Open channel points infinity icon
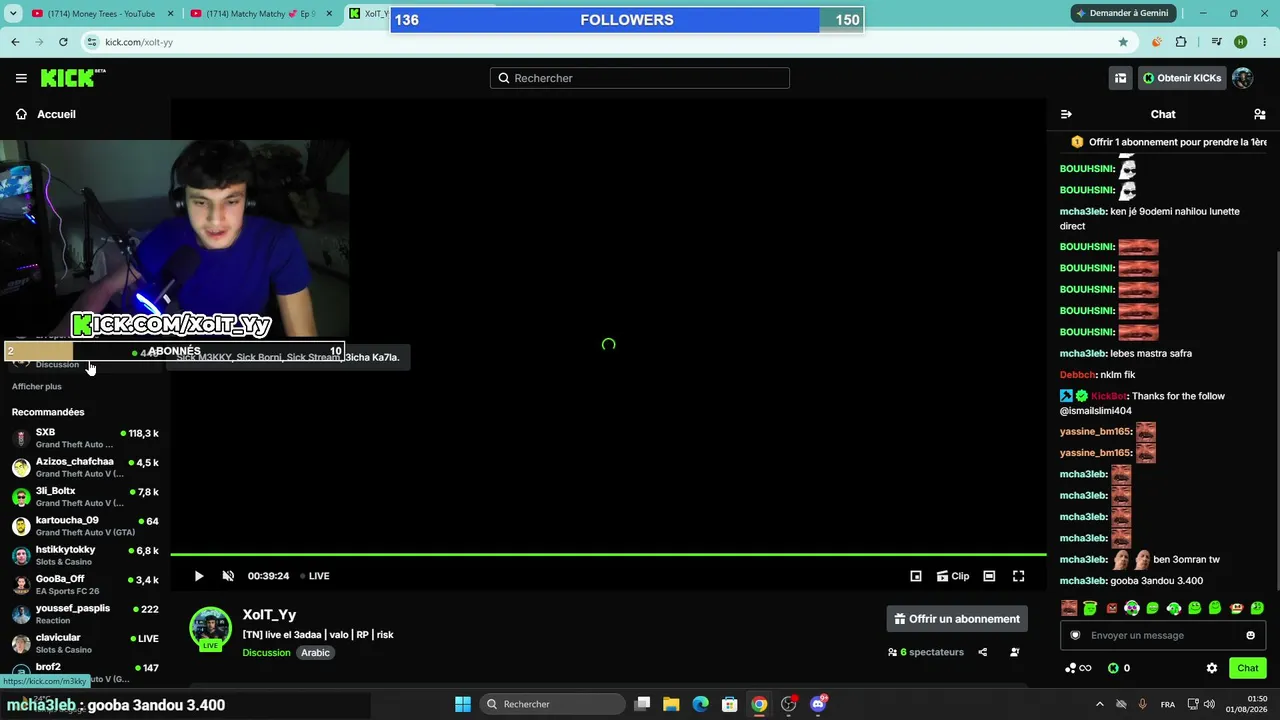 point(1078,668)
